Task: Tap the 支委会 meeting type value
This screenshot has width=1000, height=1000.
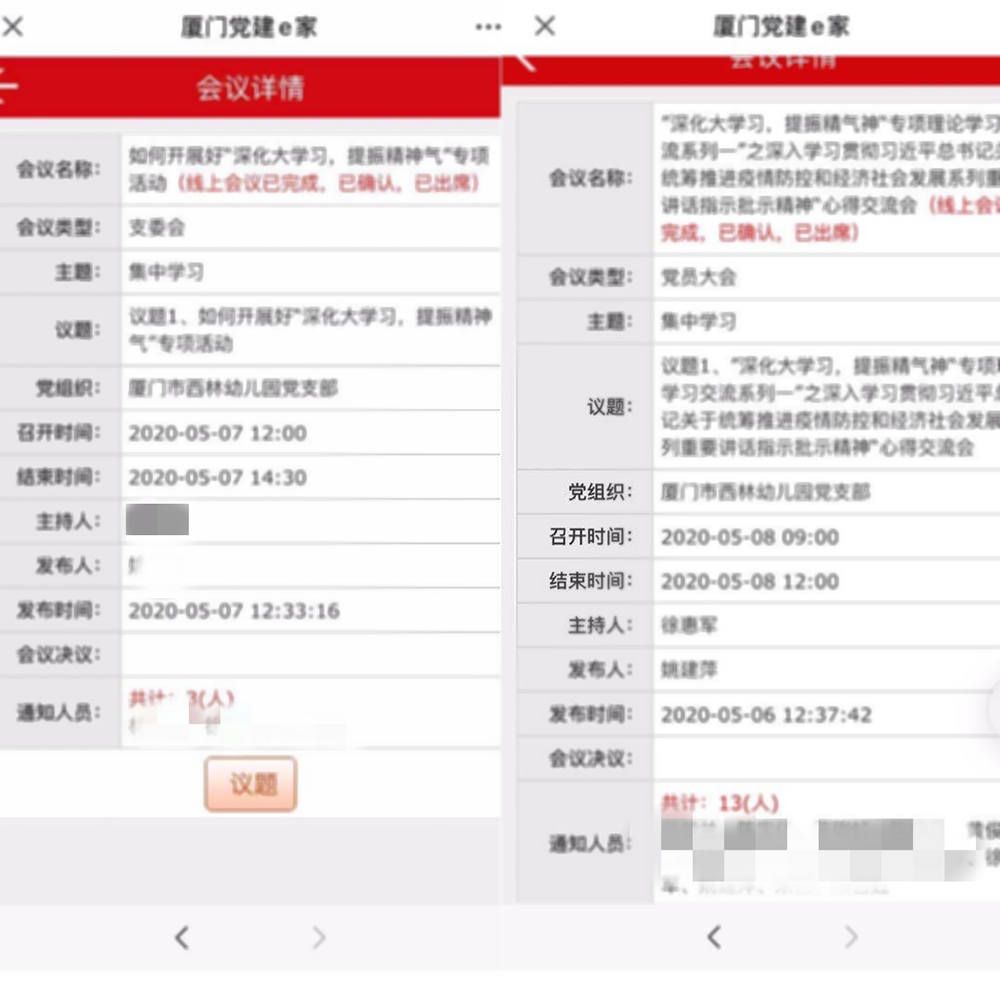Action: tap(157, 228)
